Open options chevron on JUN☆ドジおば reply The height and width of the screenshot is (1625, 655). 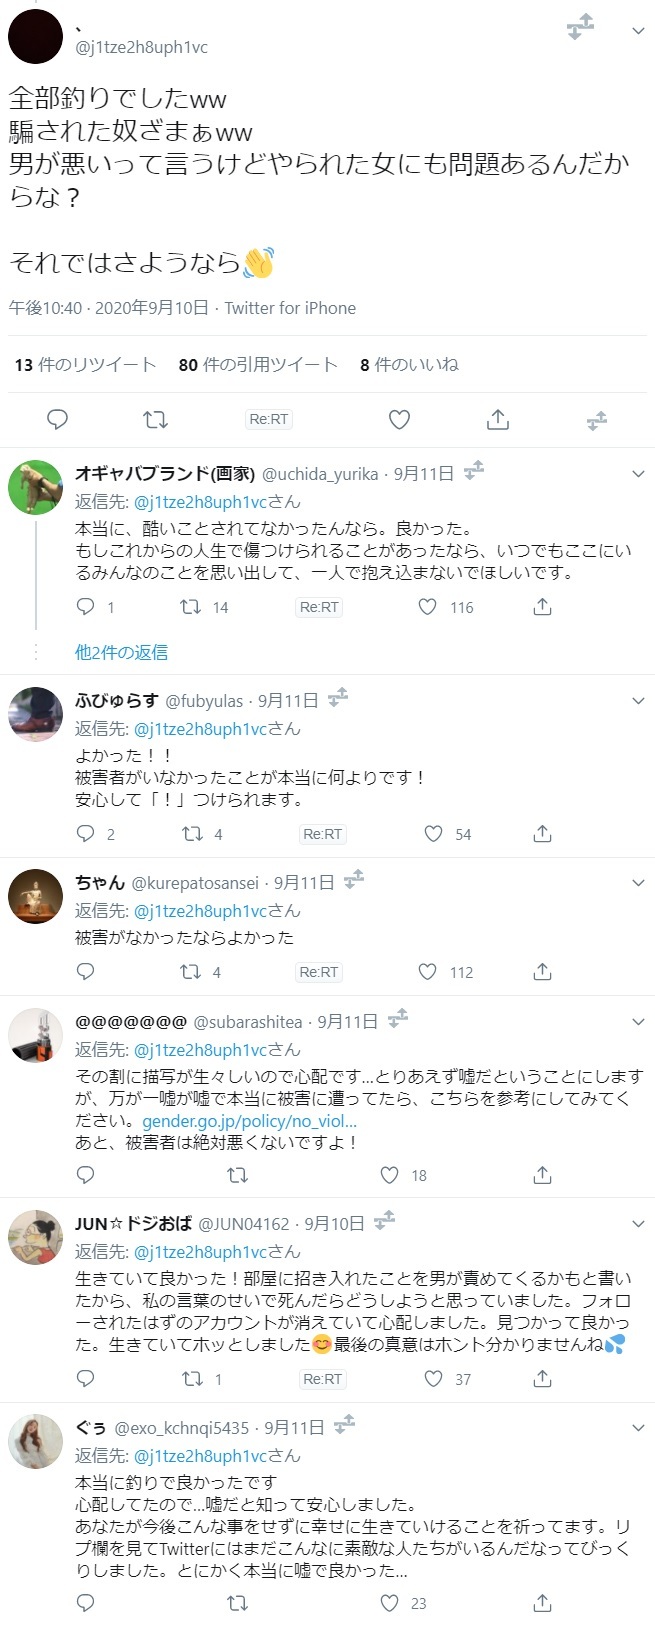point(638,1224)
